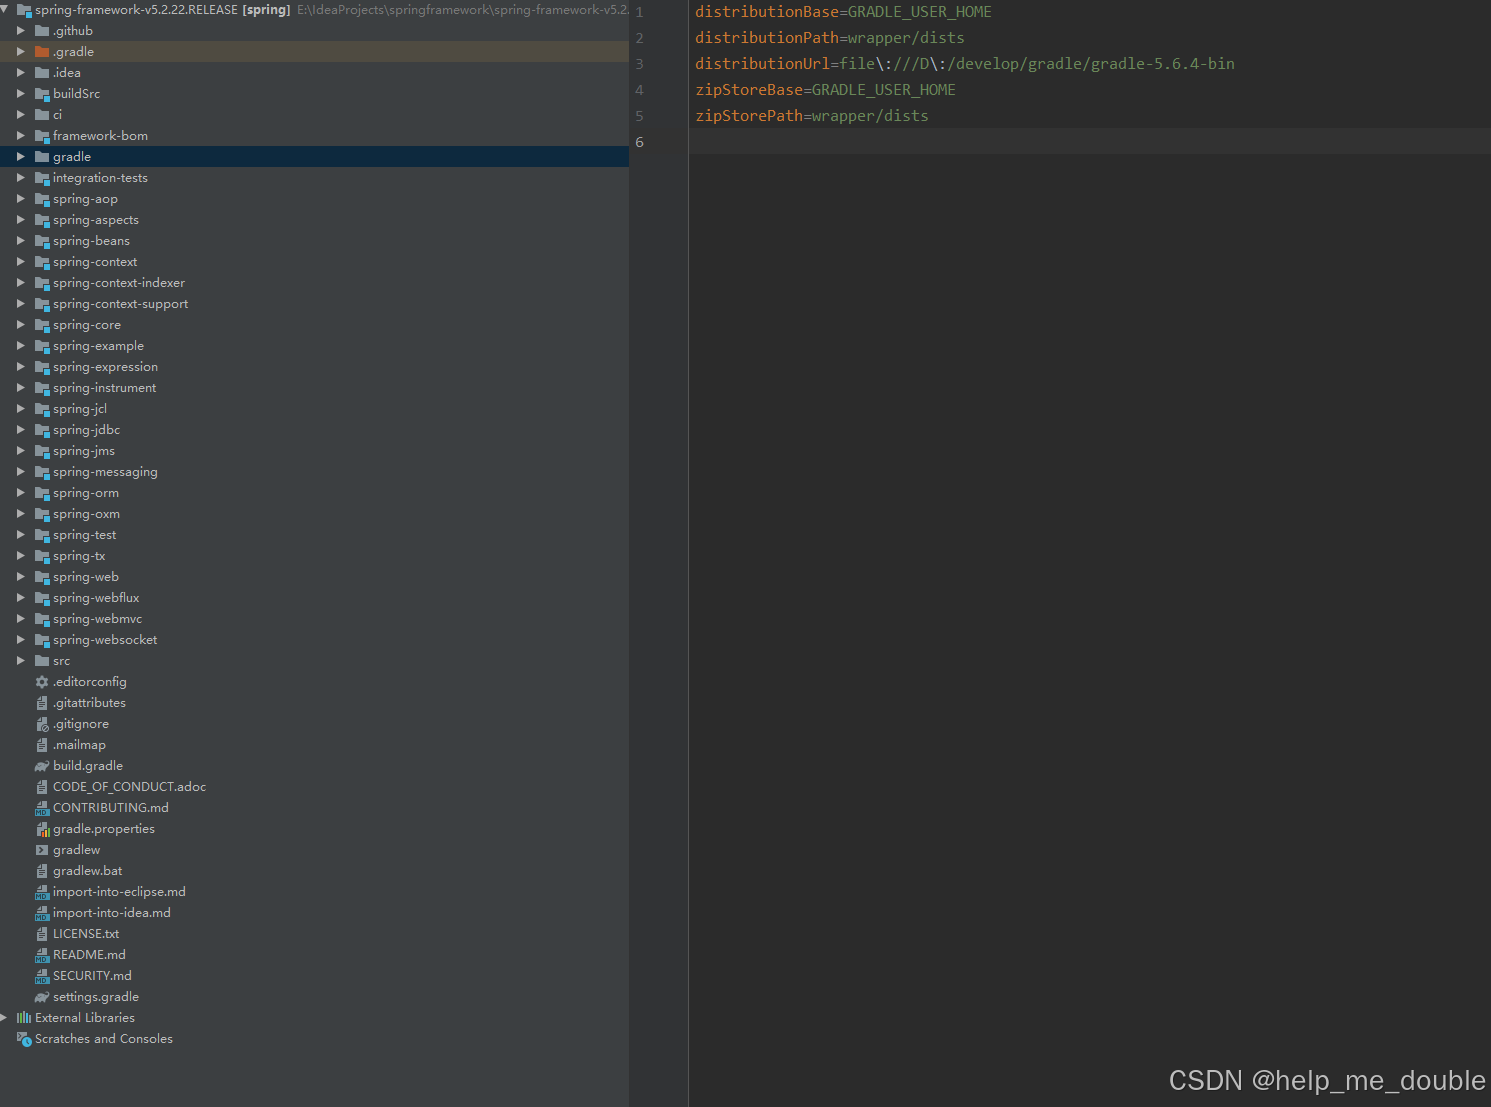Select the spring-web module
The image size is (1491, 1107).
[86, 577]
